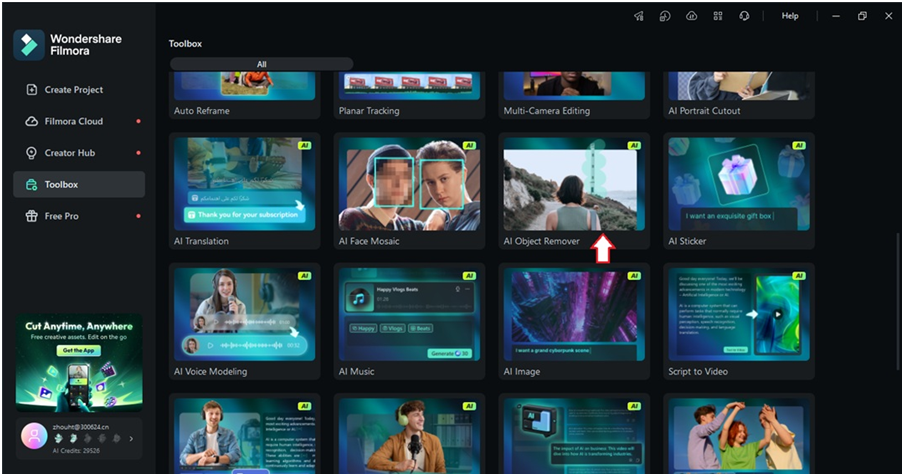Expand account details with the chevron arrow
The height and width of the screenshot is (476, 904).
click(131, 439)
